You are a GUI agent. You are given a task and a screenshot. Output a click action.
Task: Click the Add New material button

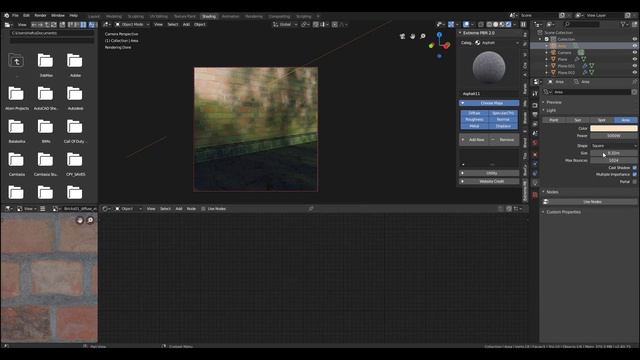click(x=474, y=140)
